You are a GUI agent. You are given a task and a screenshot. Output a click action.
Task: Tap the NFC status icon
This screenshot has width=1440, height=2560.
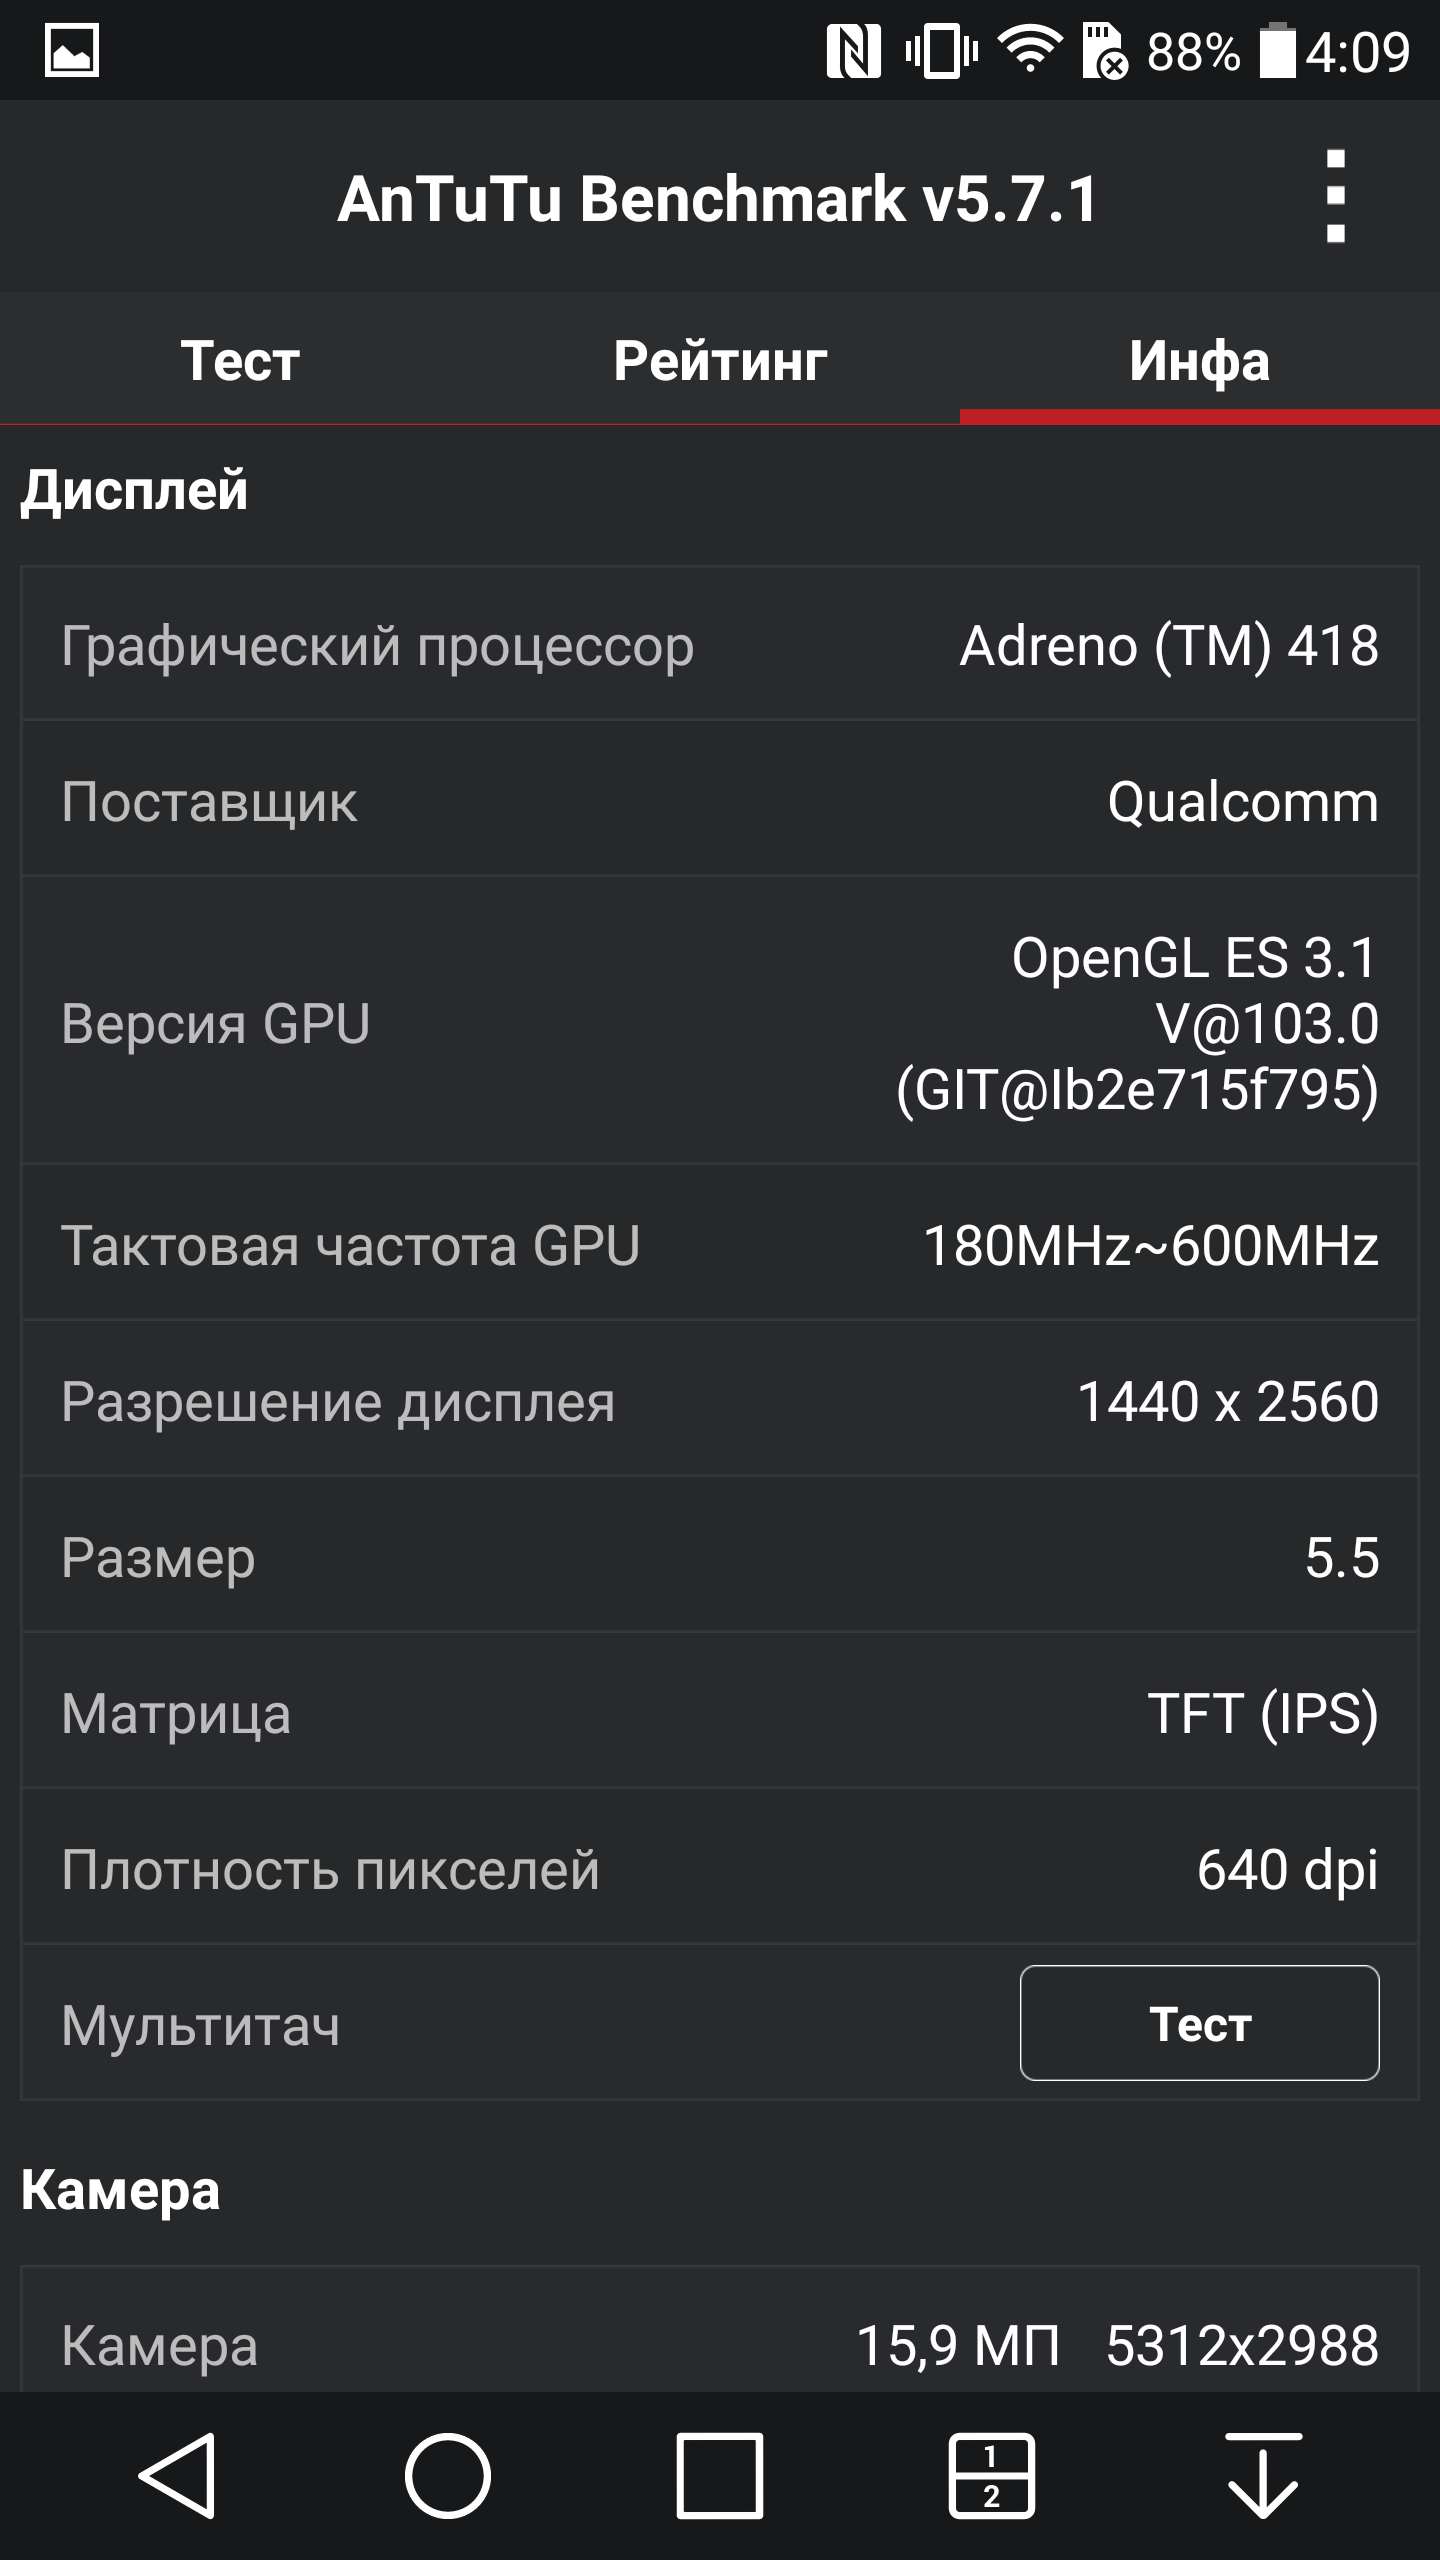[x=853, y=51]
